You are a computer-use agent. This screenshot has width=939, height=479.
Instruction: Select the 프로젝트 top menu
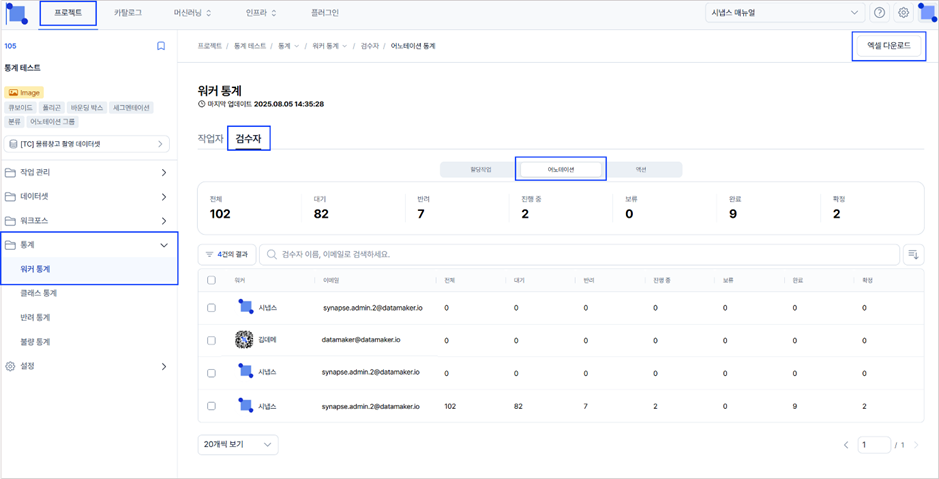[68, 13]
